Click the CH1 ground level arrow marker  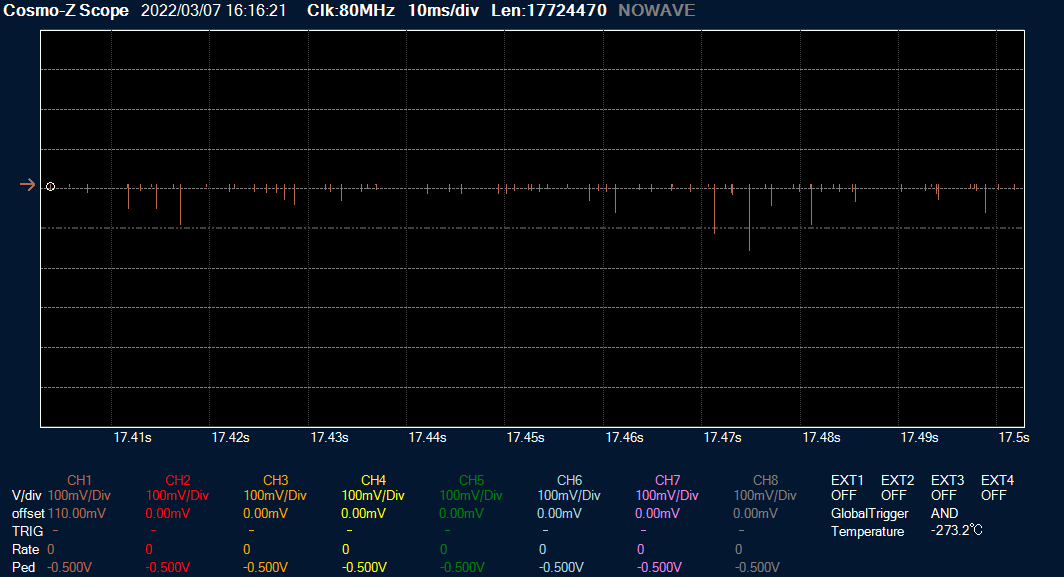point(27,185)
